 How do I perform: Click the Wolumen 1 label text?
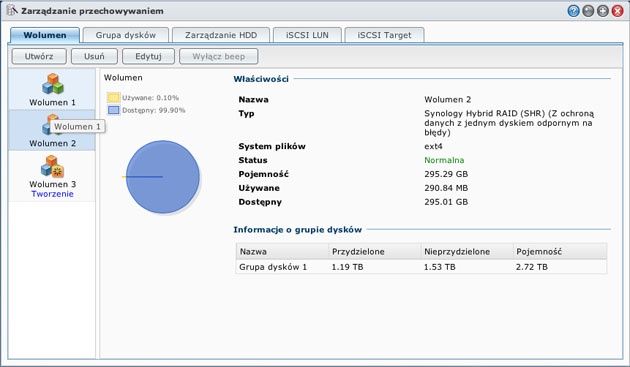coord(53,102)
